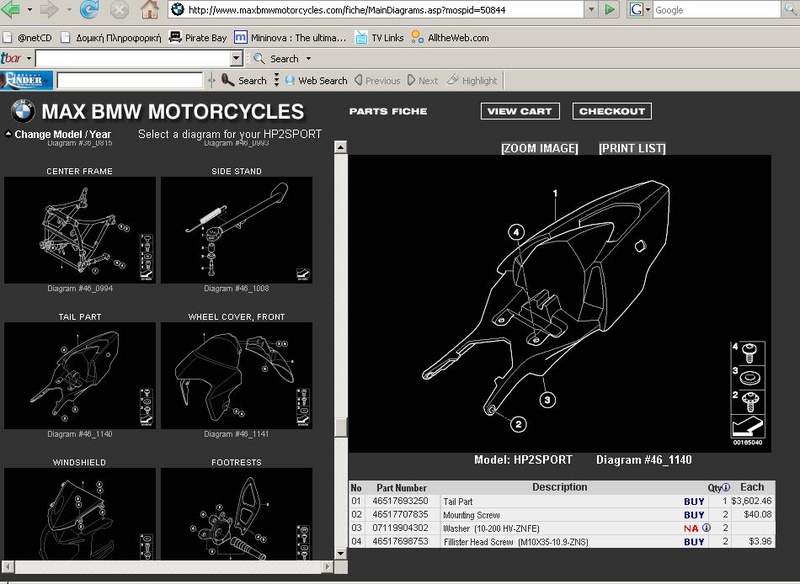800x584 pixels.
Task: Click callout number 4 on diagram
Action: [516, 233]
